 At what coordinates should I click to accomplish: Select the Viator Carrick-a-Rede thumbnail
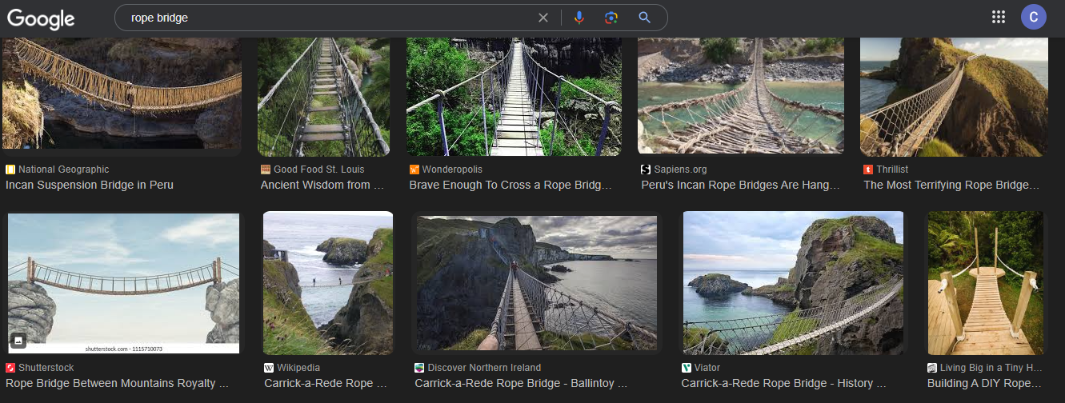793,282
